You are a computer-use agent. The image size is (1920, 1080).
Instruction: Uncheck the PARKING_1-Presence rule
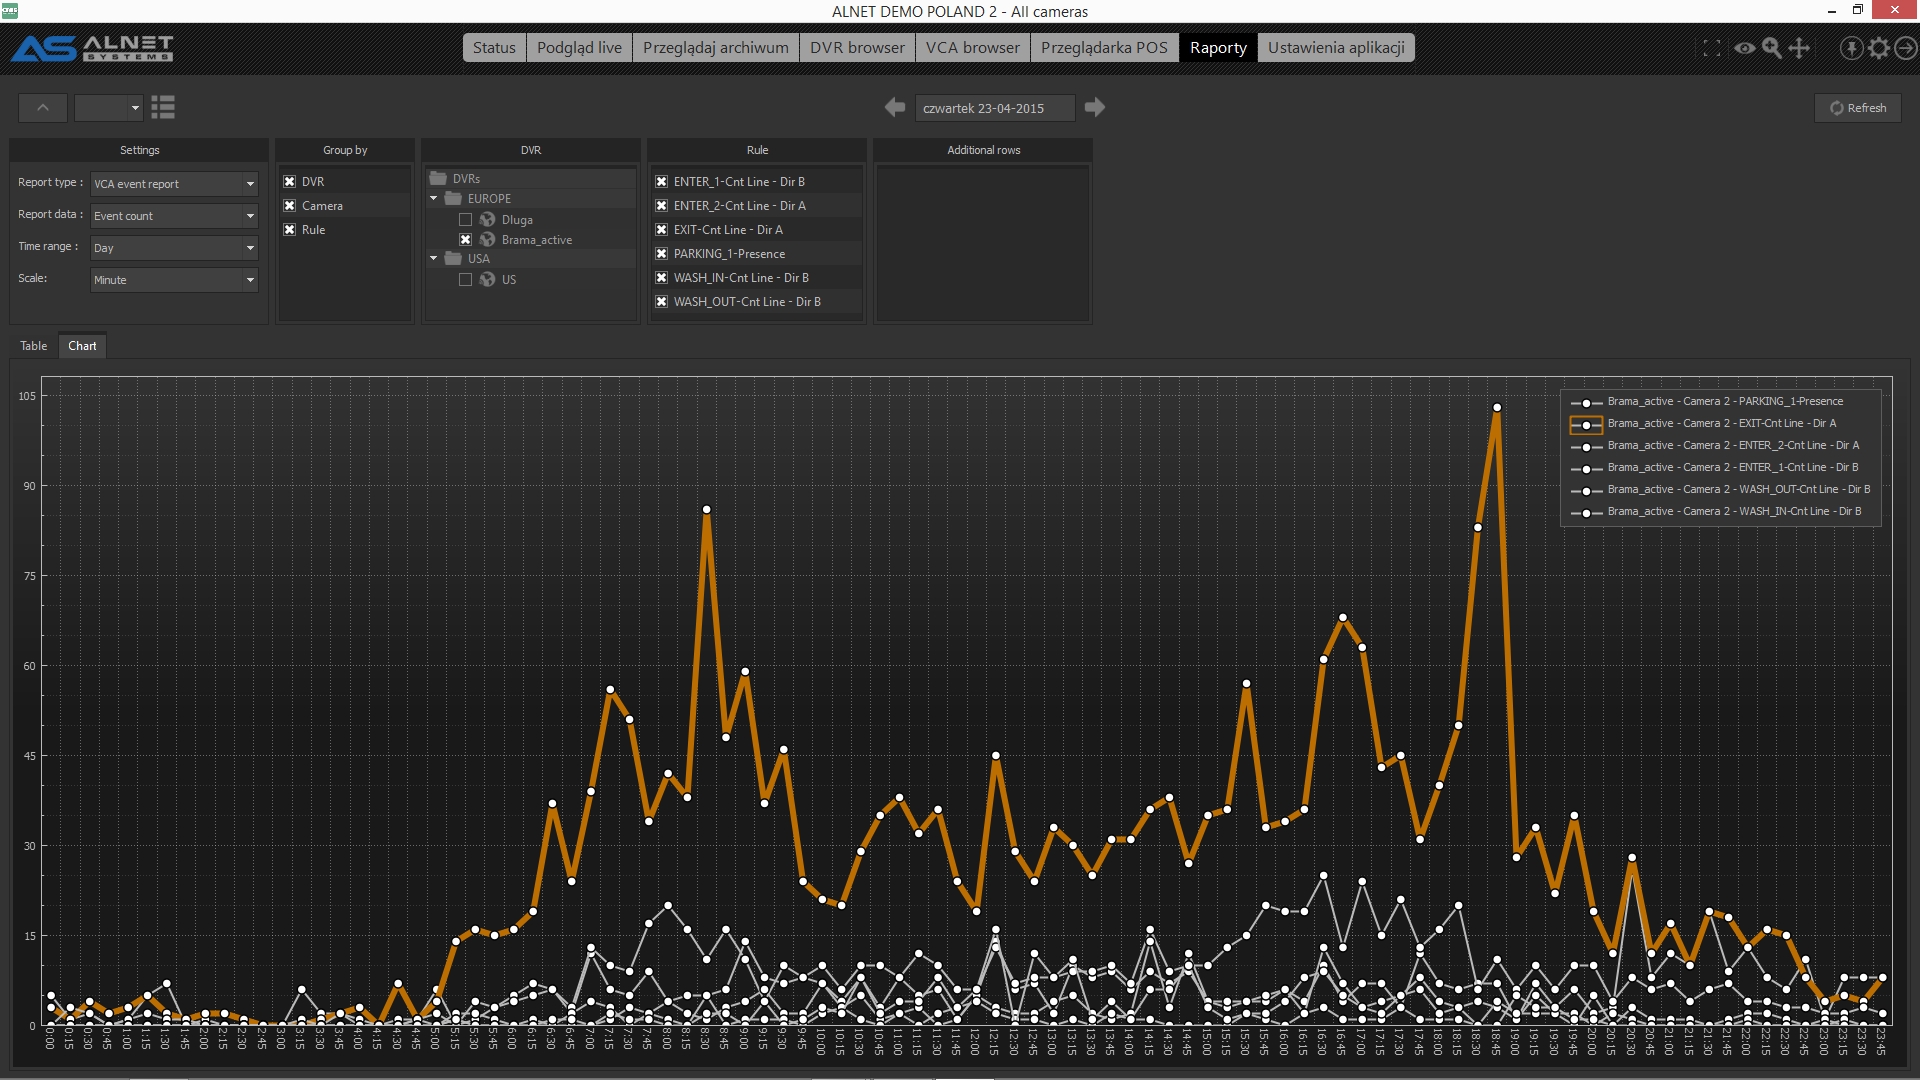661,254
